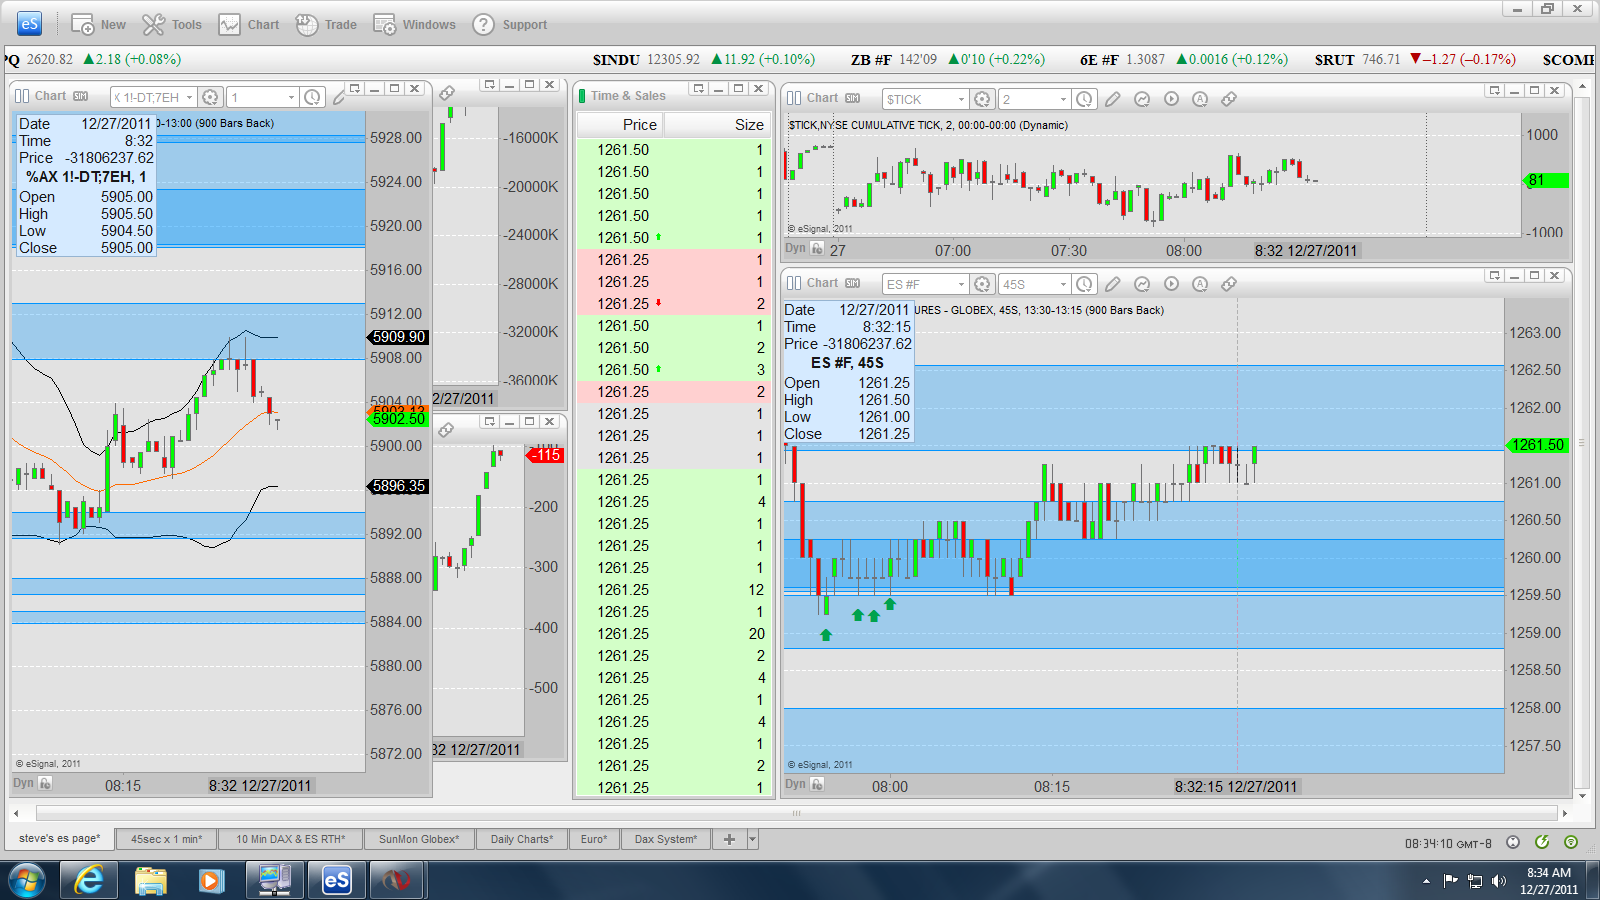Click the 1261.50 price marker on ES chart

pos(1538,445)
